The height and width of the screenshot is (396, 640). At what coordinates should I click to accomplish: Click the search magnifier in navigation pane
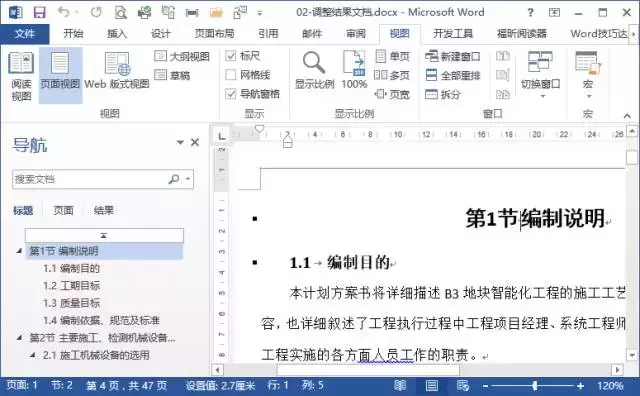[174, 179]
